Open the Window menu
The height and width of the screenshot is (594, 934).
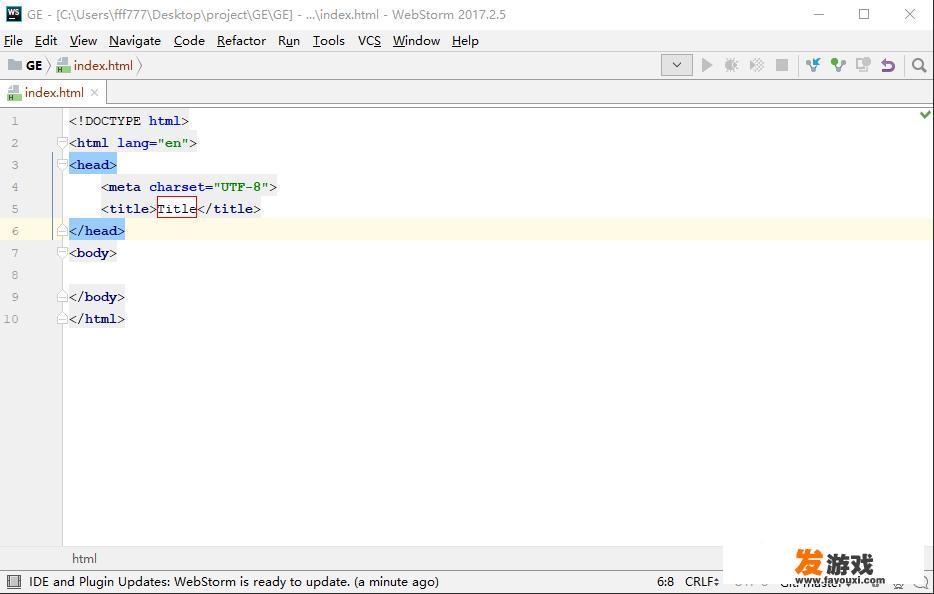416,41
